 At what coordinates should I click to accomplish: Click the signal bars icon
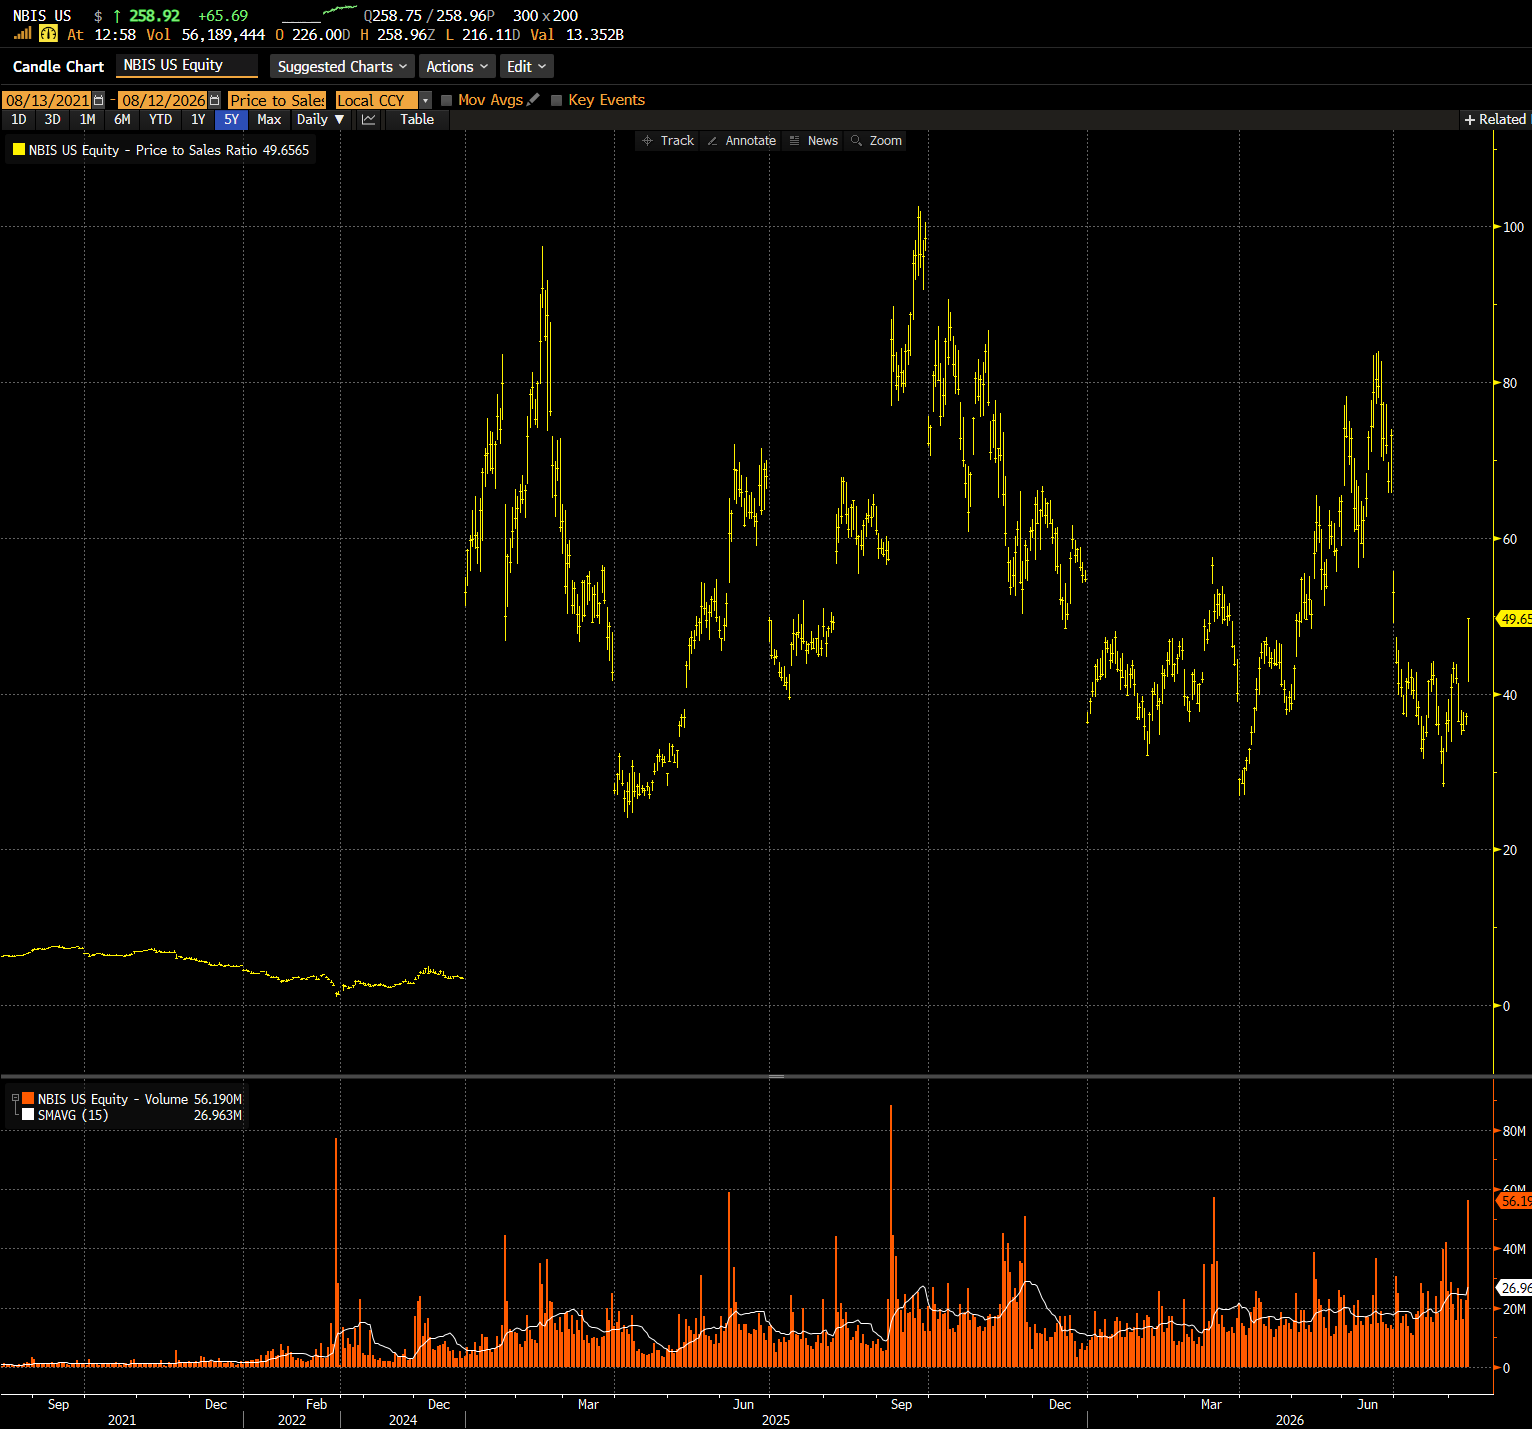pos(22,34)
